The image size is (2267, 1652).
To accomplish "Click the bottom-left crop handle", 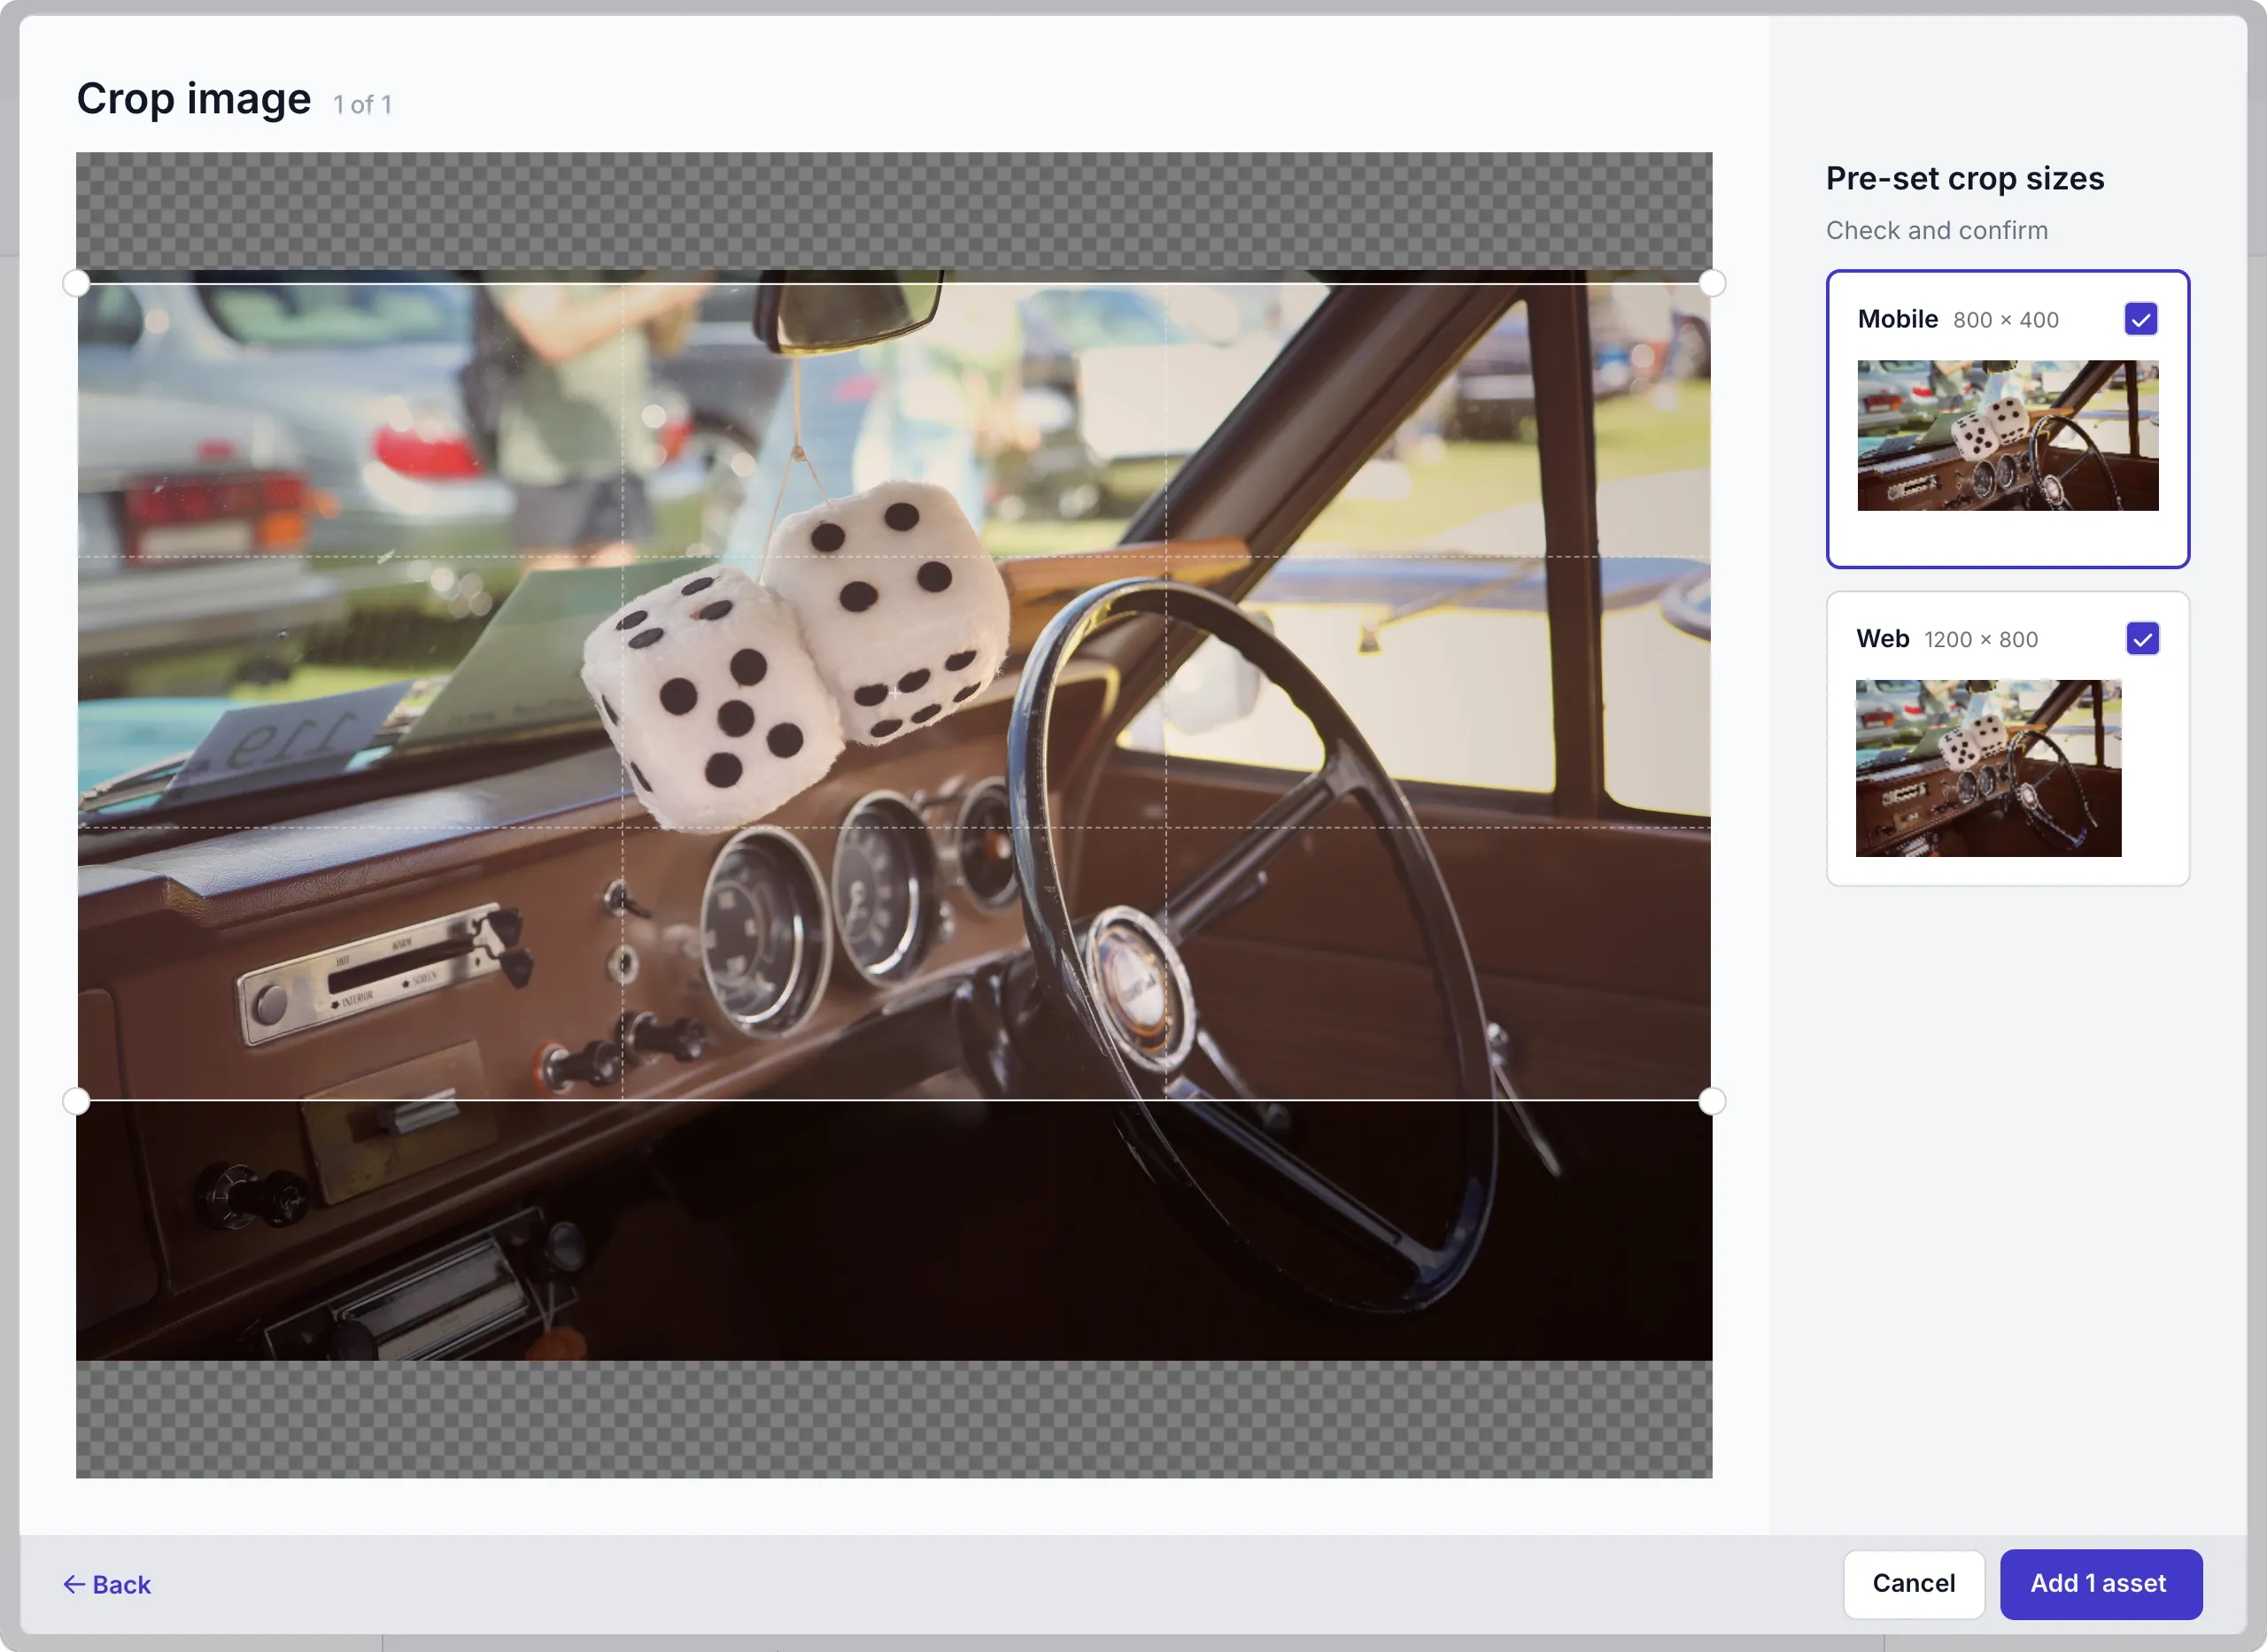I will pos(76,1101).
